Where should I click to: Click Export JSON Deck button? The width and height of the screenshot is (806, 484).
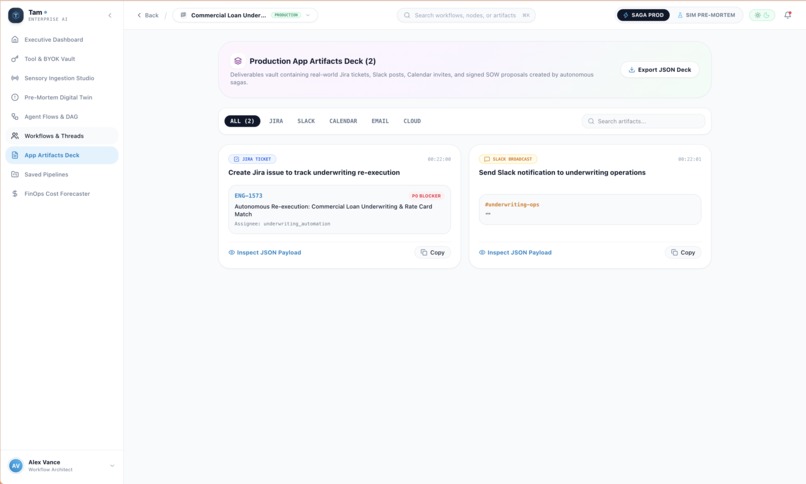click(x=660, y=70)
